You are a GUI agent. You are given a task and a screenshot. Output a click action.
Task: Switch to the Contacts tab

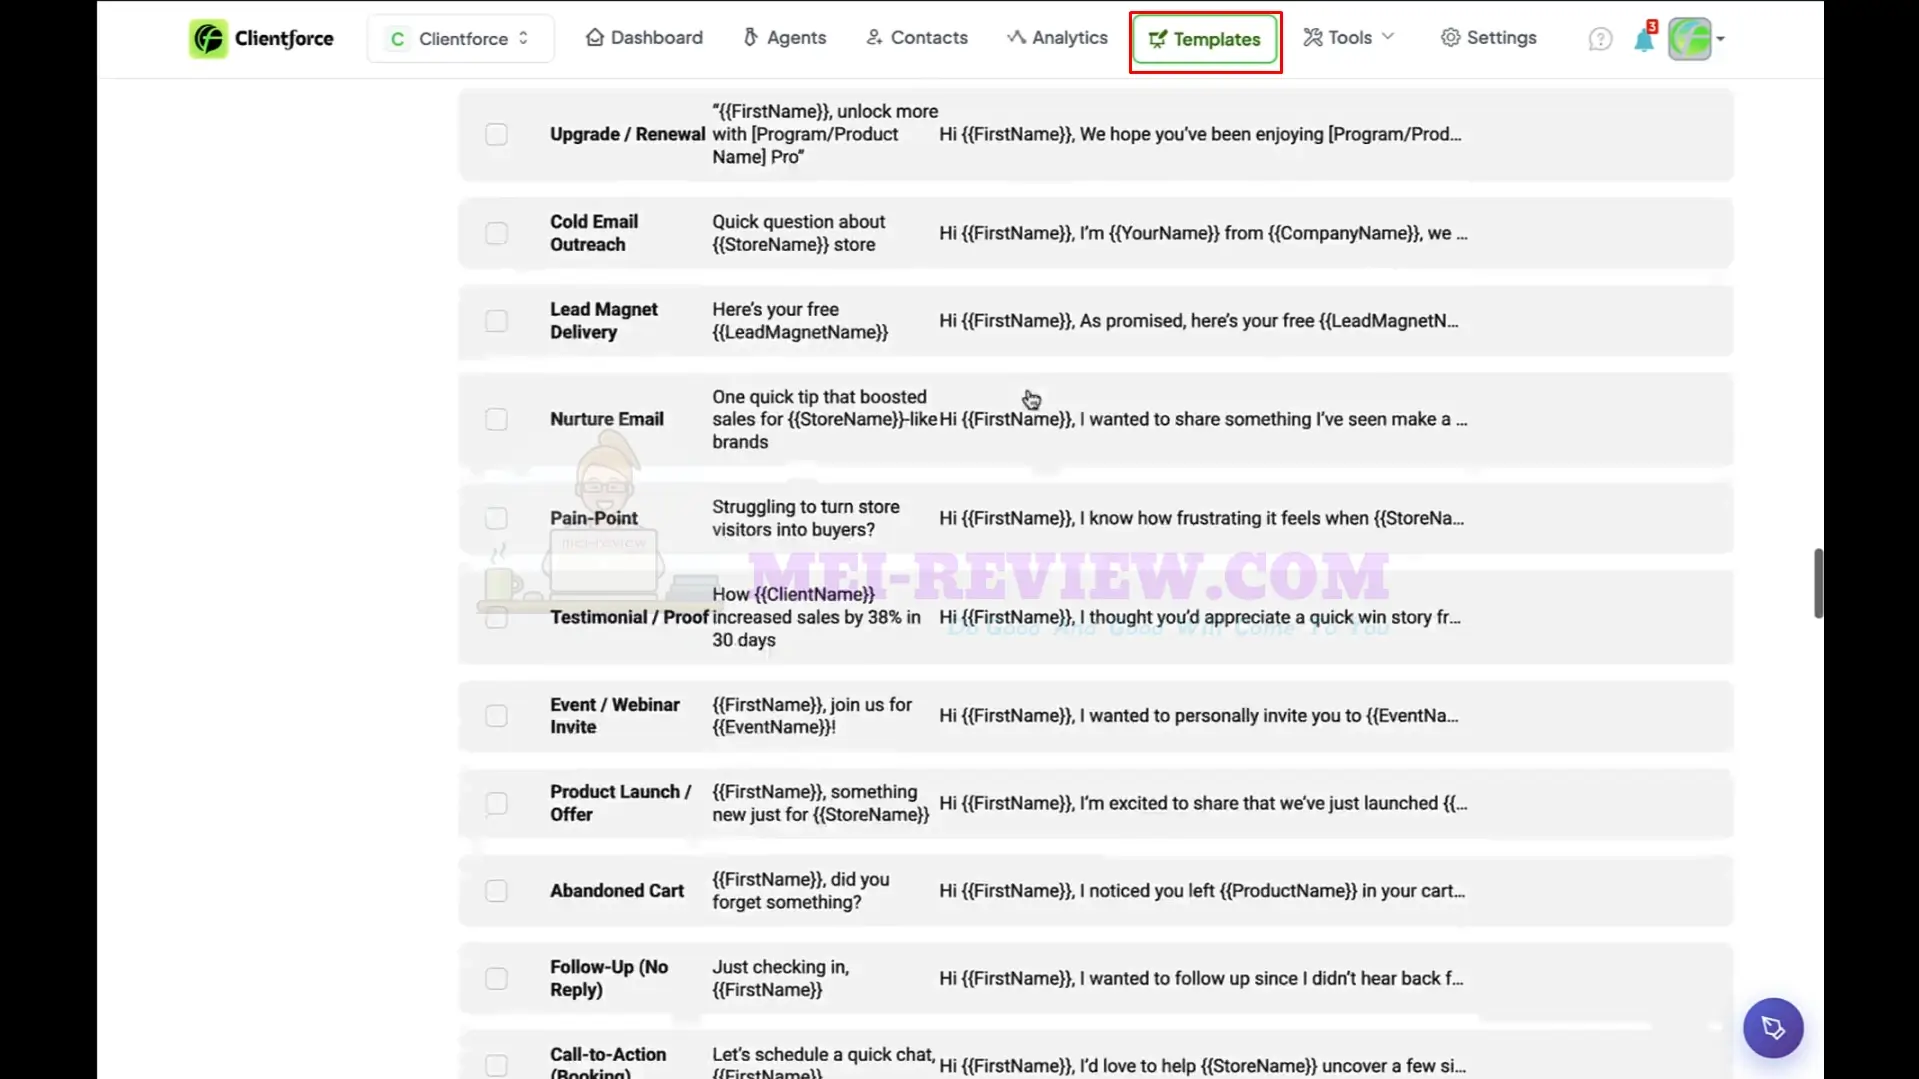tap(917, 37)
